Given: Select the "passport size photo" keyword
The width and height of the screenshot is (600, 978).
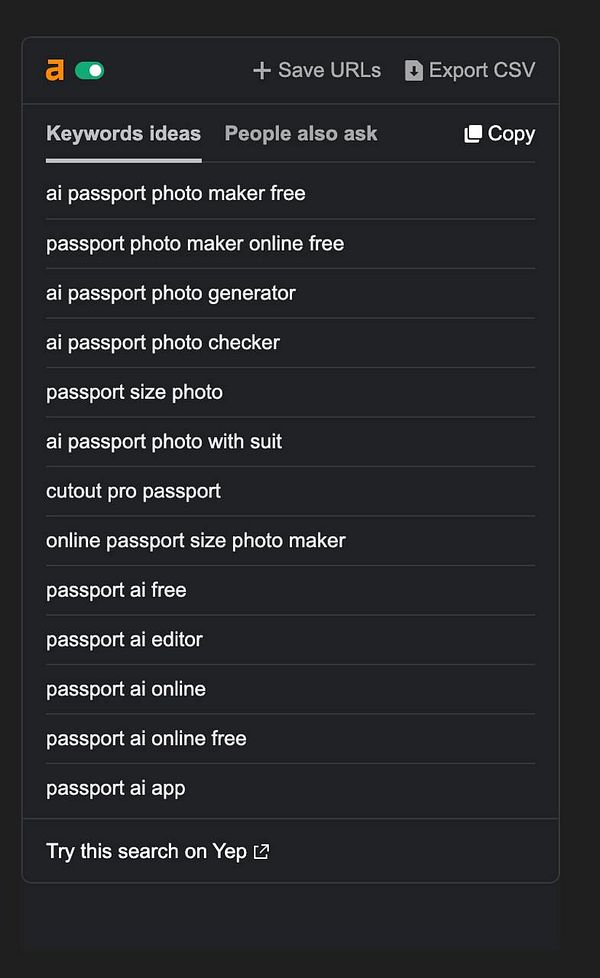Looking at the screenshot, I should tap(134, 392).
